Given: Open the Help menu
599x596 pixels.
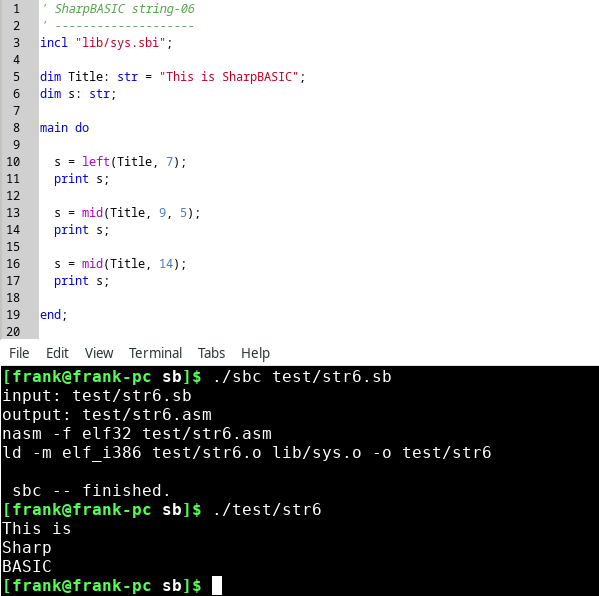Looking at the screenshot, I should pyautogui.click(x=255, y=353).
